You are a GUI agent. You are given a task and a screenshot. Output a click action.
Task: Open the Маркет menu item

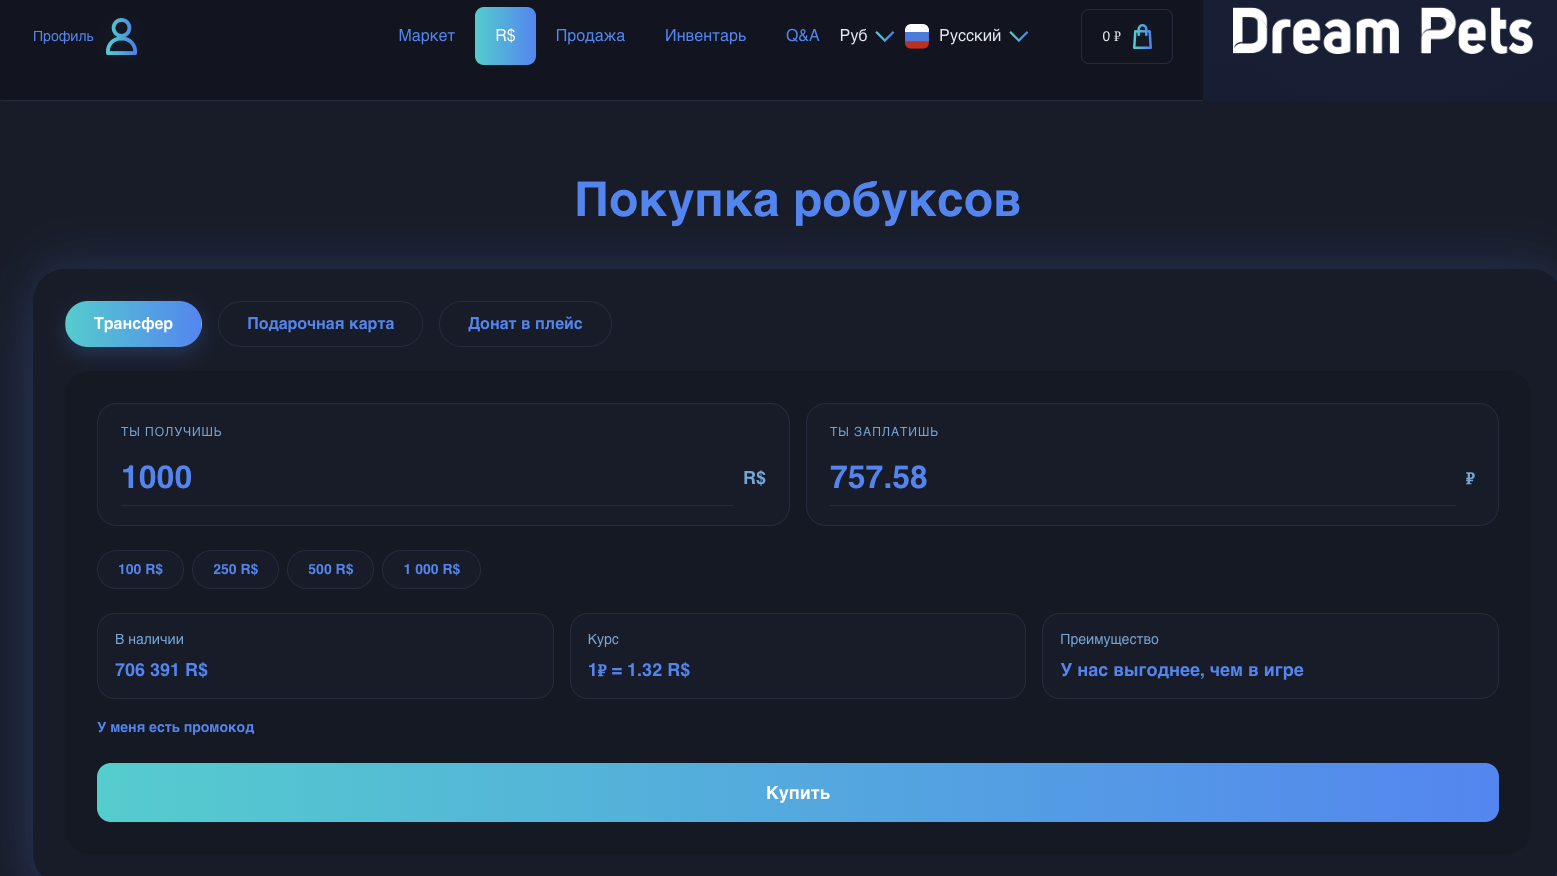(x=426, y=36)
